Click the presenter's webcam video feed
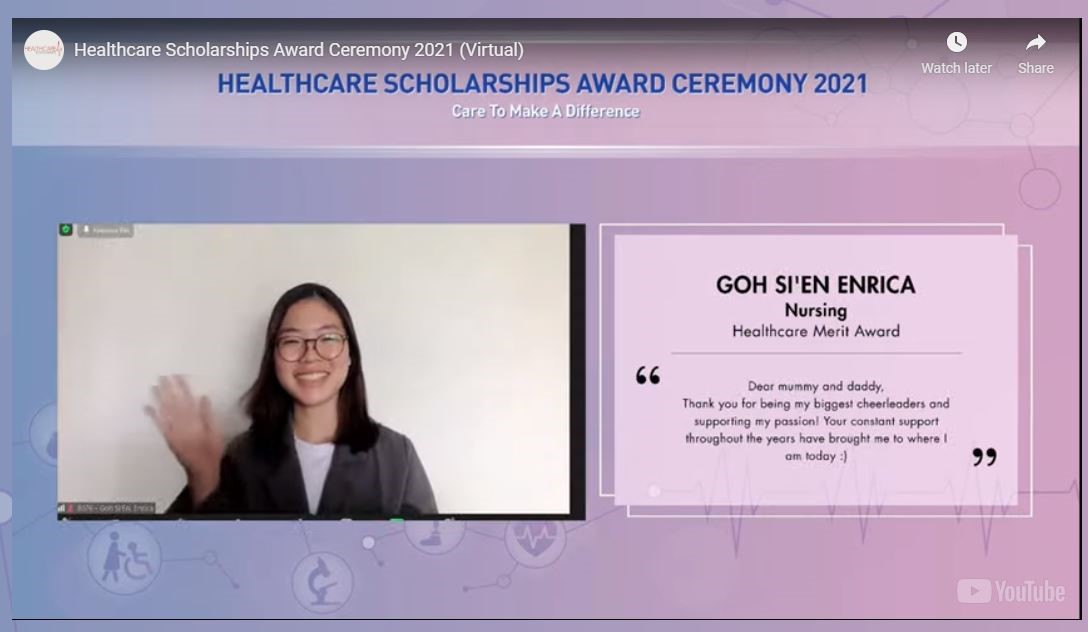 pos(320,370)
